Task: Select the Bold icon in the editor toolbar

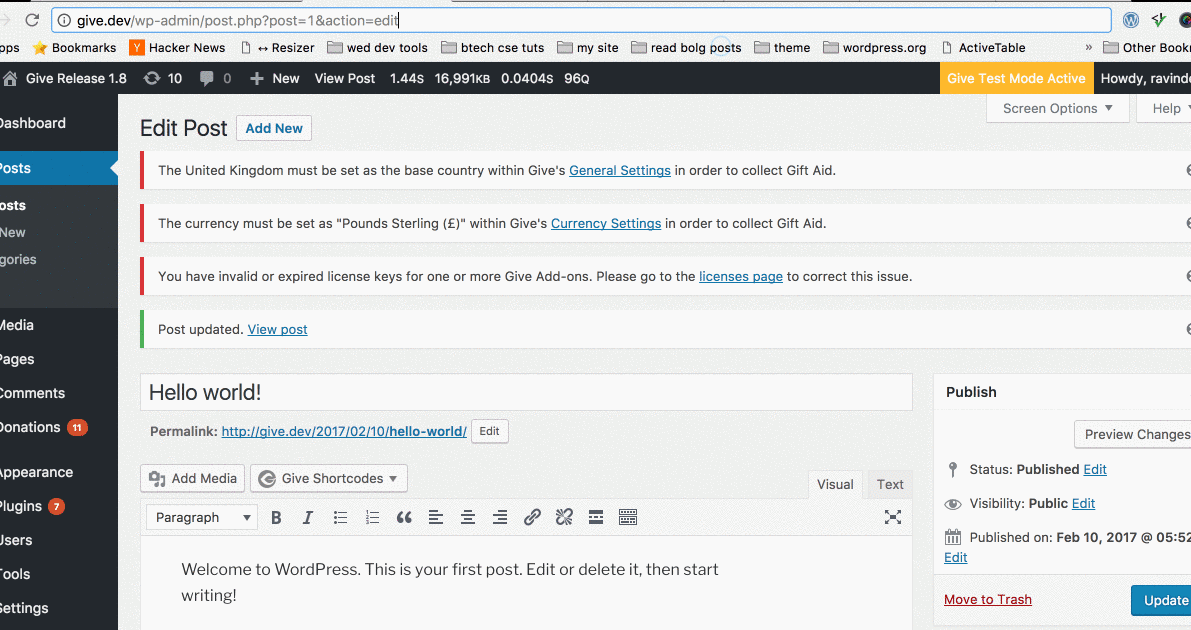Action: [276, 517]
